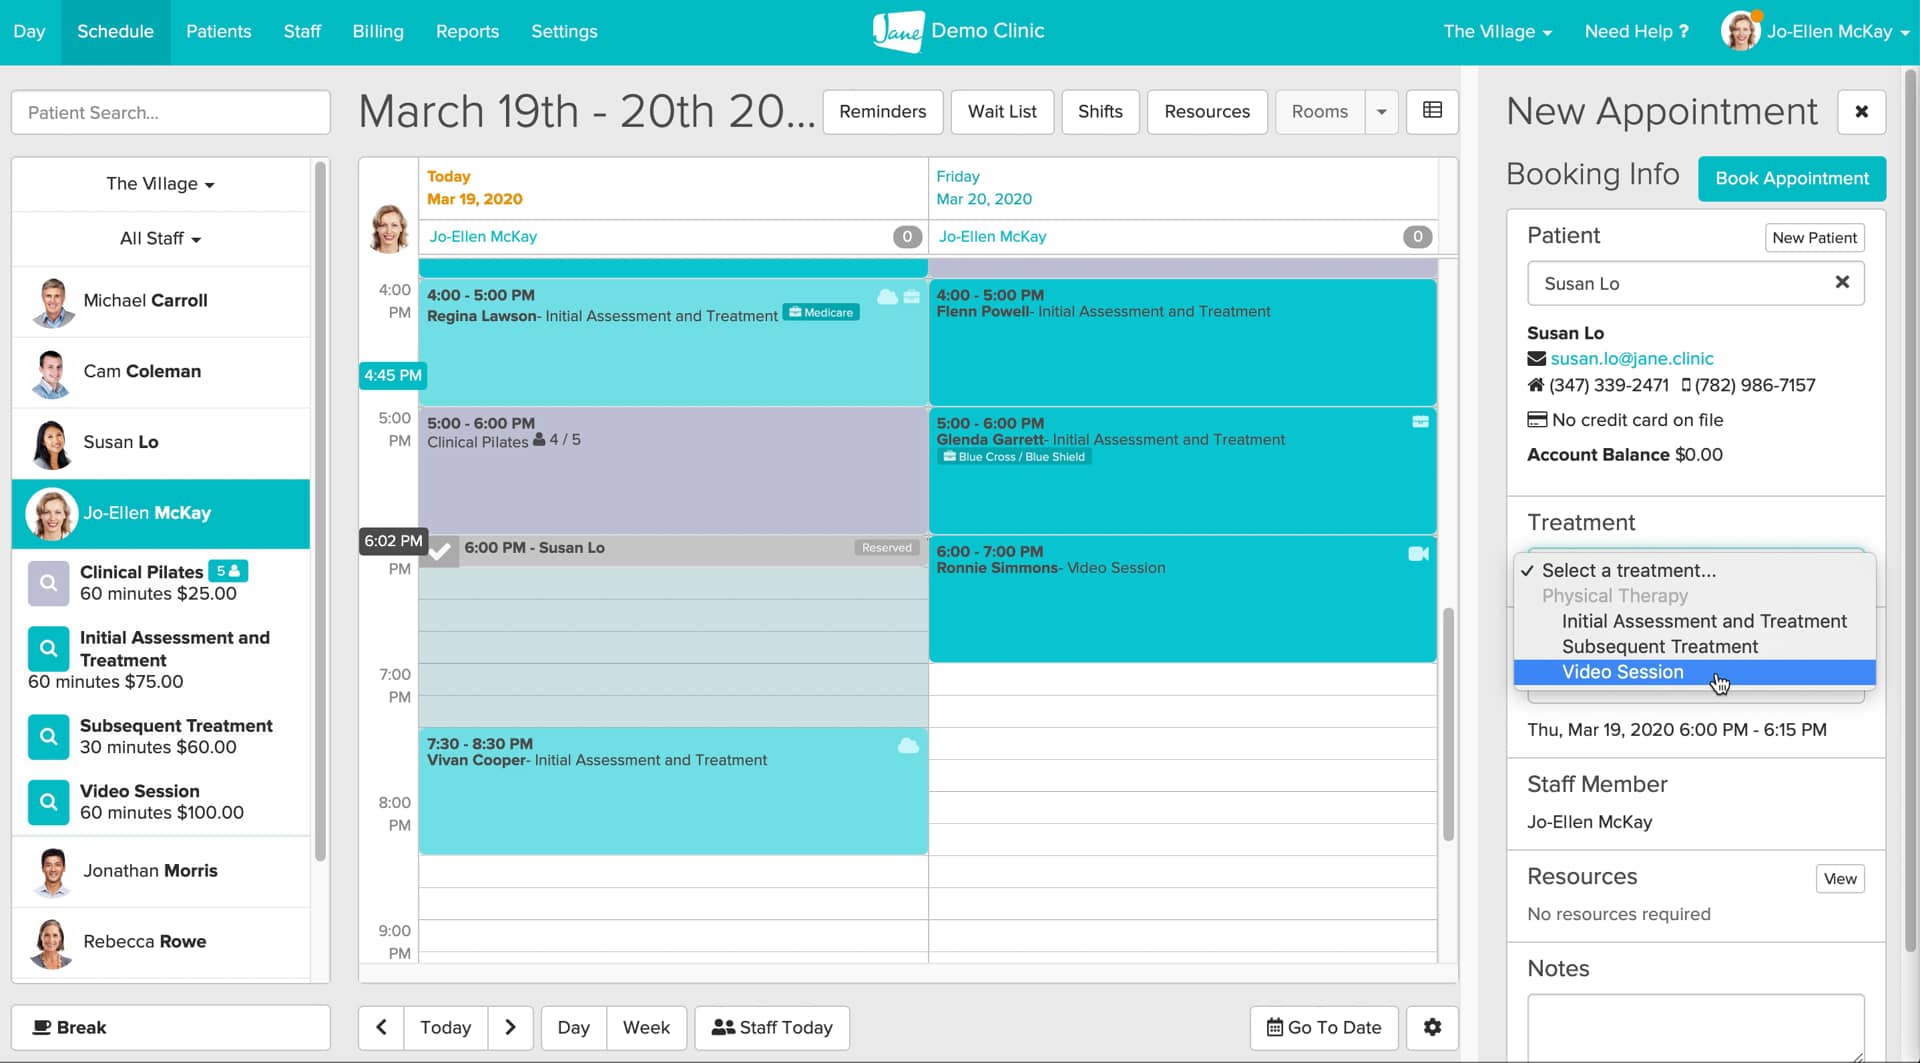
Task: Toggle the Wait List display
Action: pos(1002,111)
